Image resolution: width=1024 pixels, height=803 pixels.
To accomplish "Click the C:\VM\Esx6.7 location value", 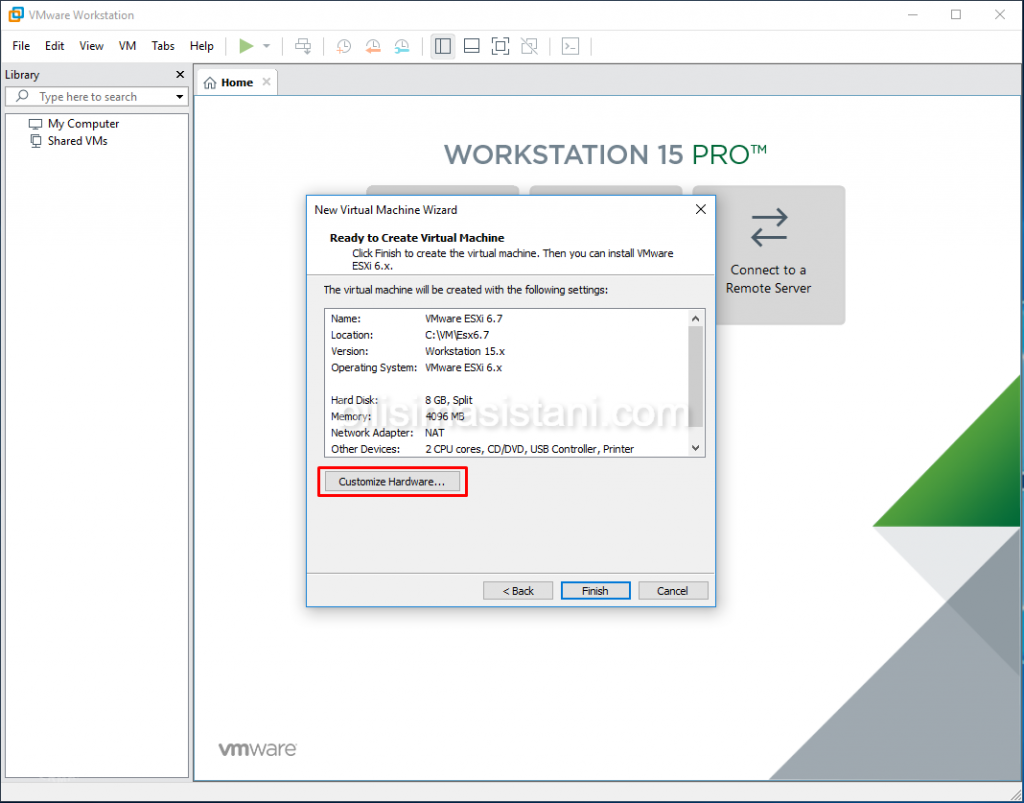I will tap(456, 335).
